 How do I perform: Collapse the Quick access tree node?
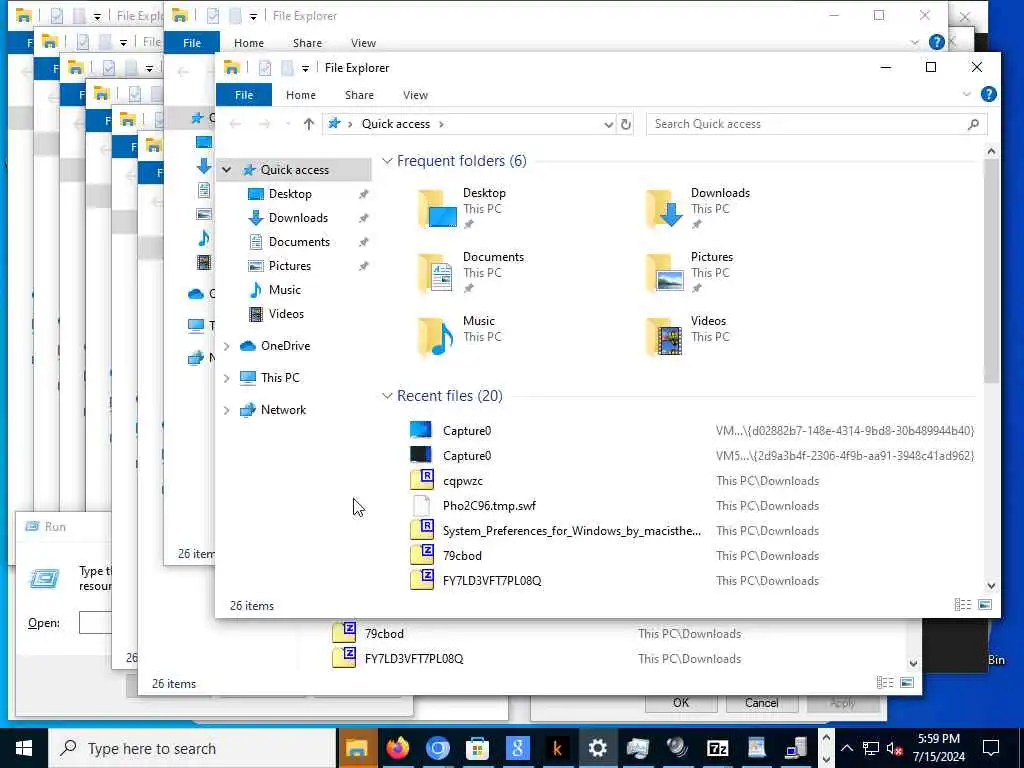pyautogui.click(x=227, y=170)
